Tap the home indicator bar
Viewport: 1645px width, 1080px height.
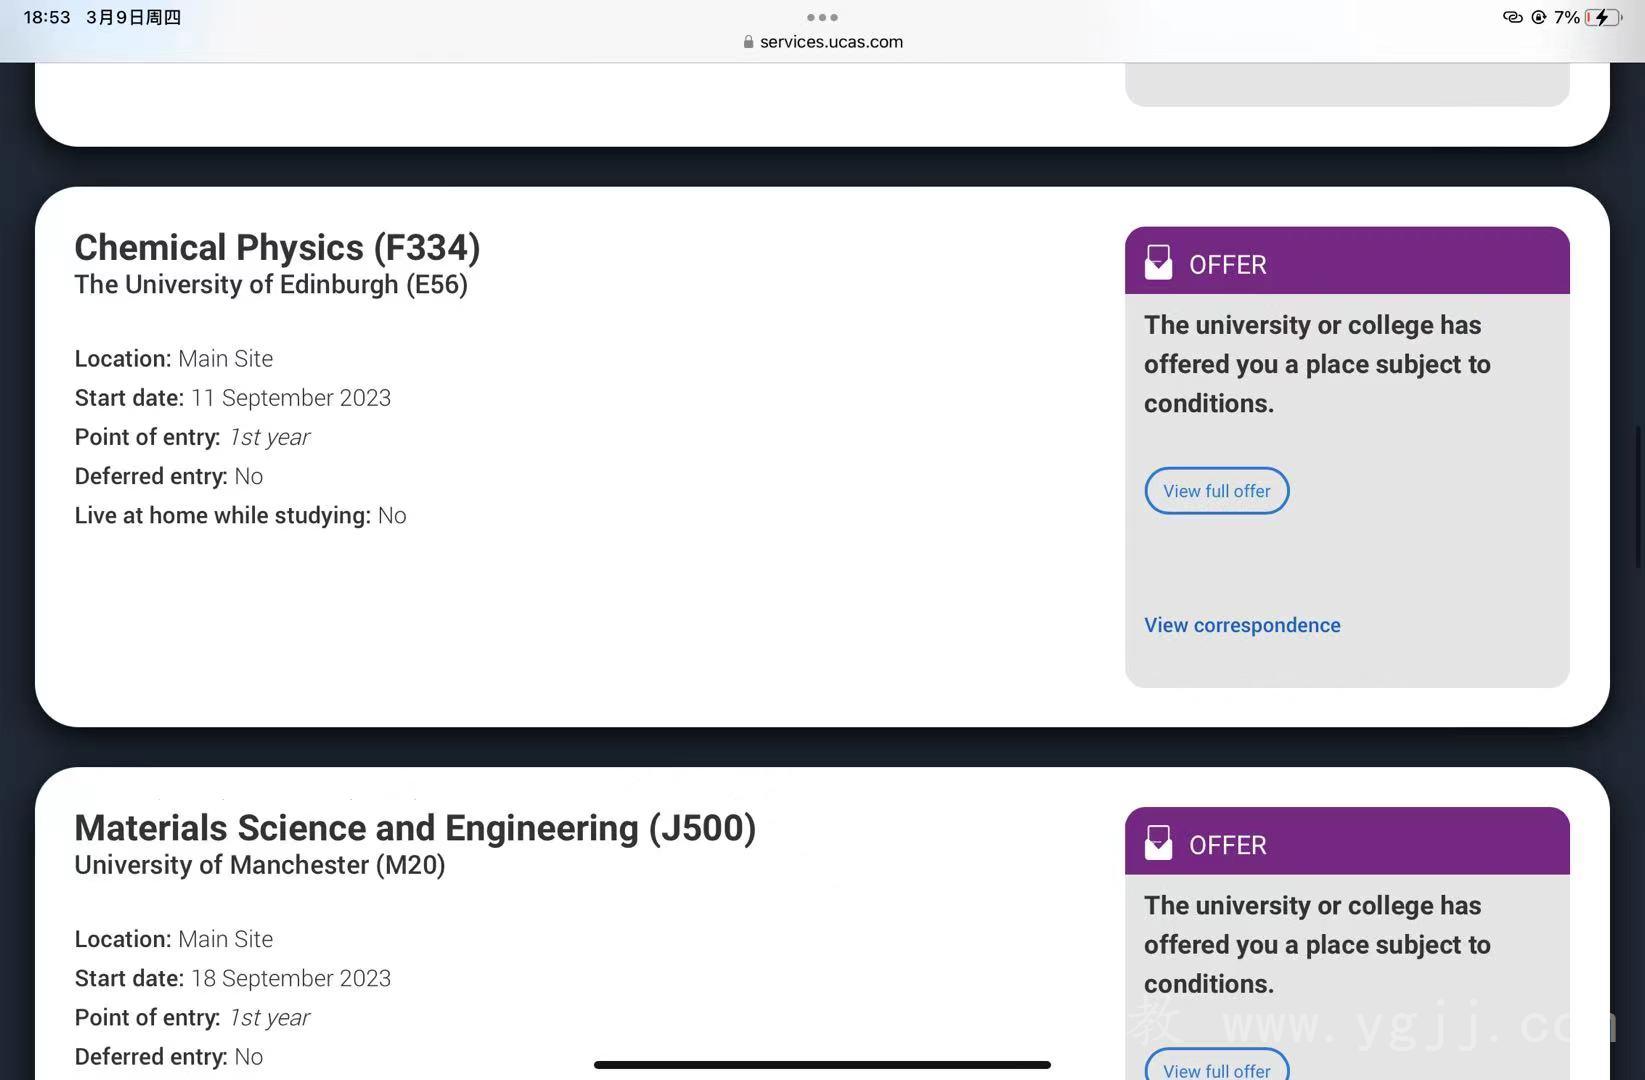click(822, 1065)
